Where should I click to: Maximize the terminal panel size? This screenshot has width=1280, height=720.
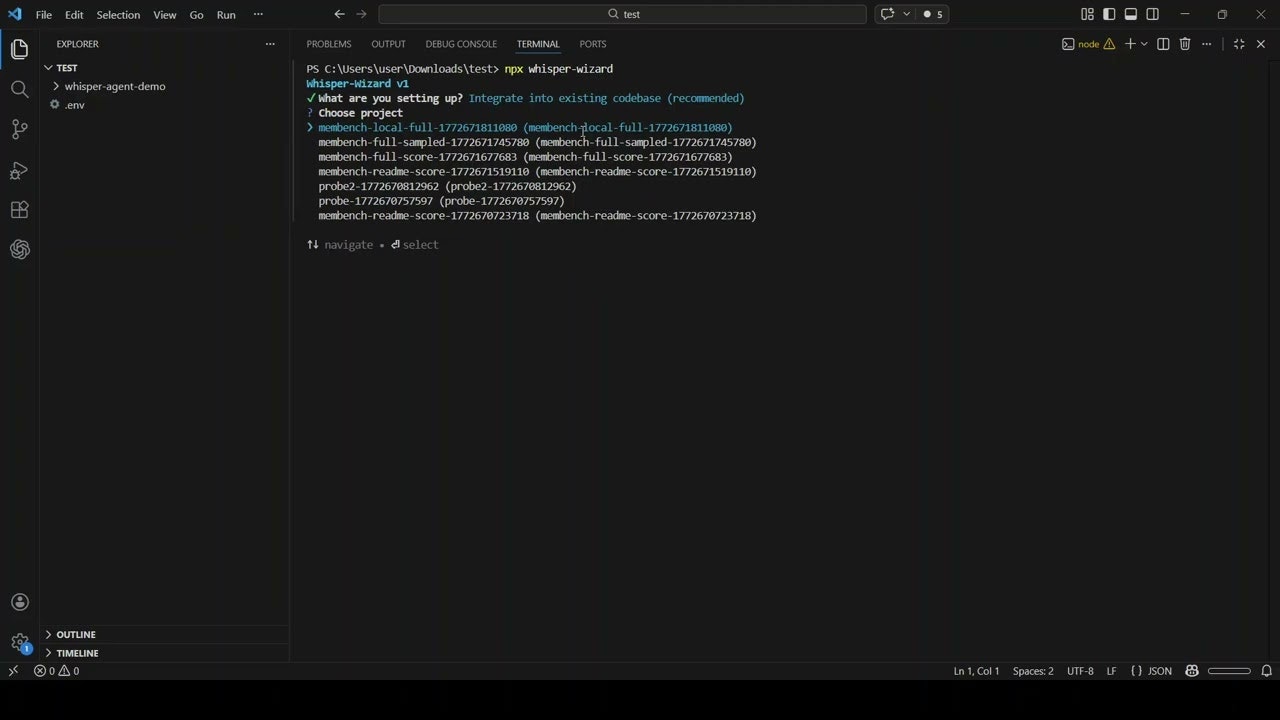1239,44
